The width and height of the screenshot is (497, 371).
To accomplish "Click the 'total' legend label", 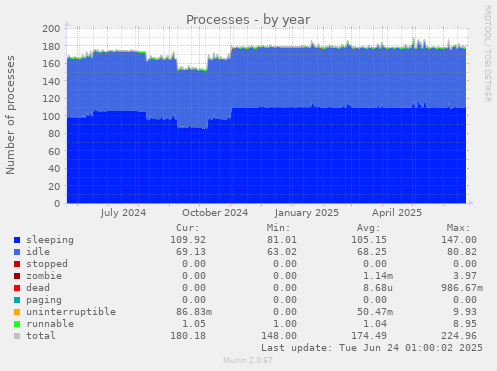I will click(x=41, y=336).
